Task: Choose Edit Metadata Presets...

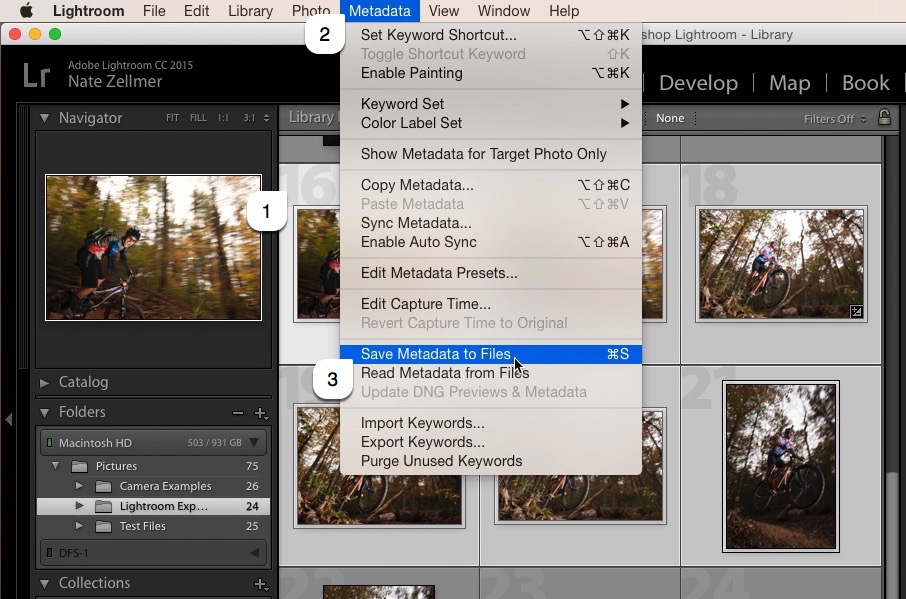Action: pos(491,273)
